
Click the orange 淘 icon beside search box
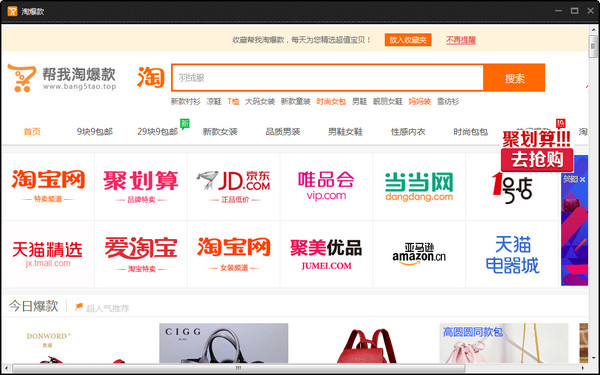(151, 77)
